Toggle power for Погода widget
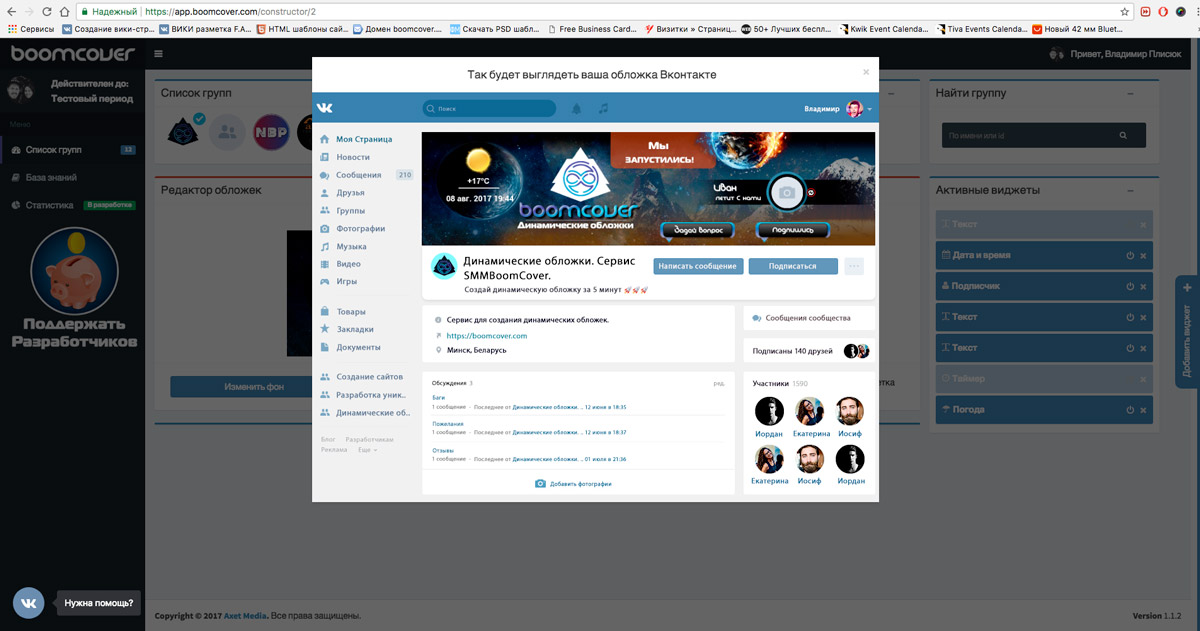The width and height of the screenshot is (1200, 631). tap(1130, 410)
